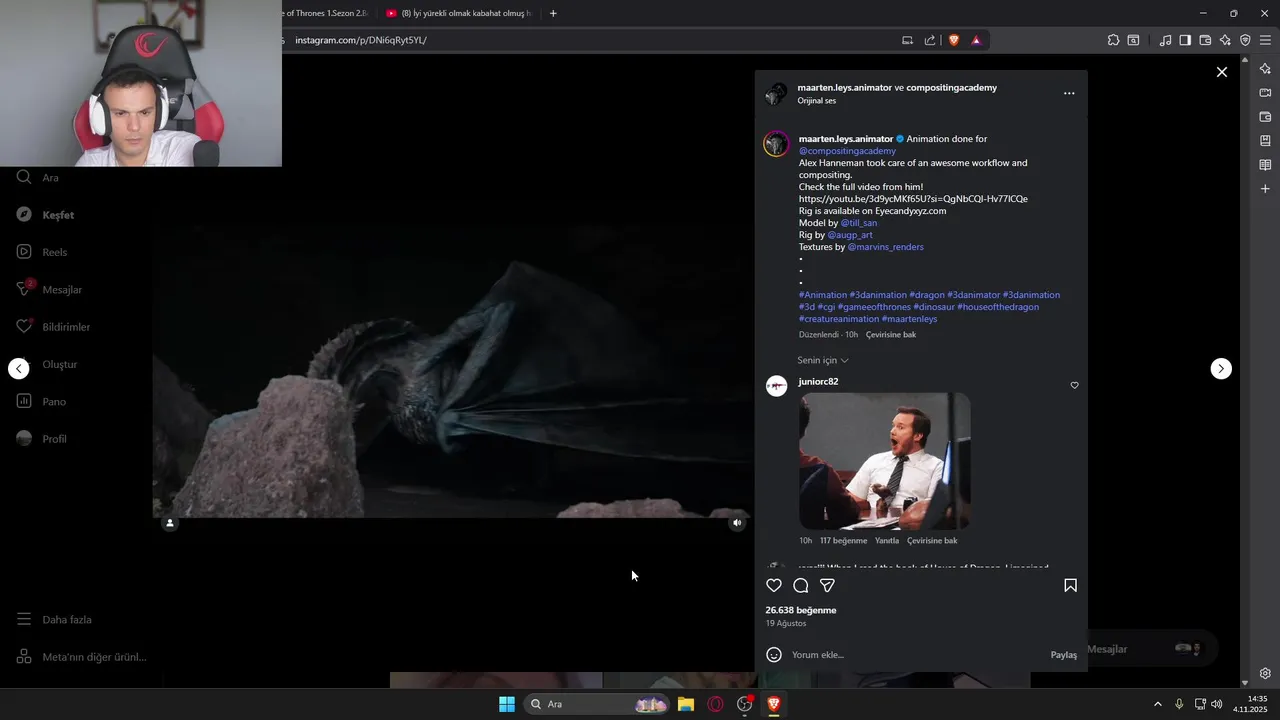Click the Yorum ekle comment field
Viewport: 1280px width, 720px height.
(x=916, y=655)
